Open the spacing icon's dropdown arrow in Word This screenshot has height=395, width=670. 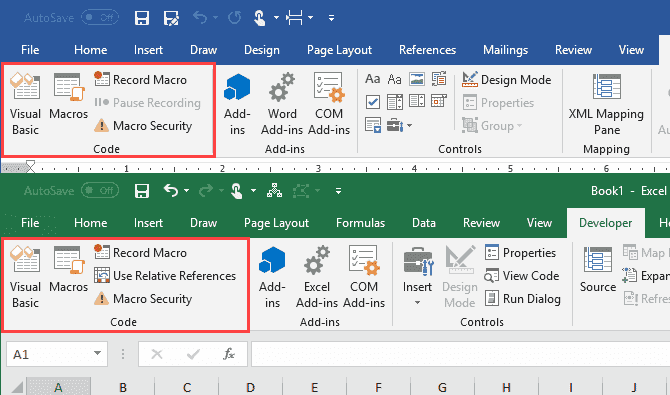click(x=311, y=18)
